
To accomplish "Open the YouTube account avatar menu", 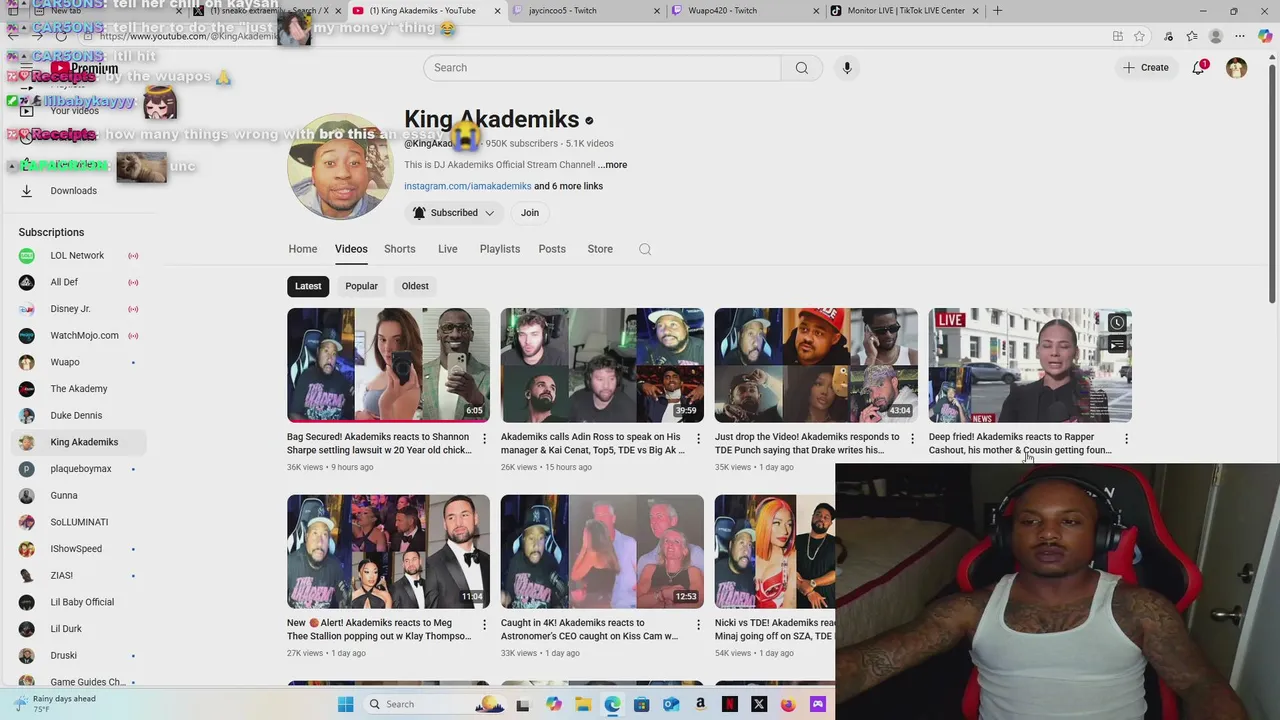I will pos(1237,68).
